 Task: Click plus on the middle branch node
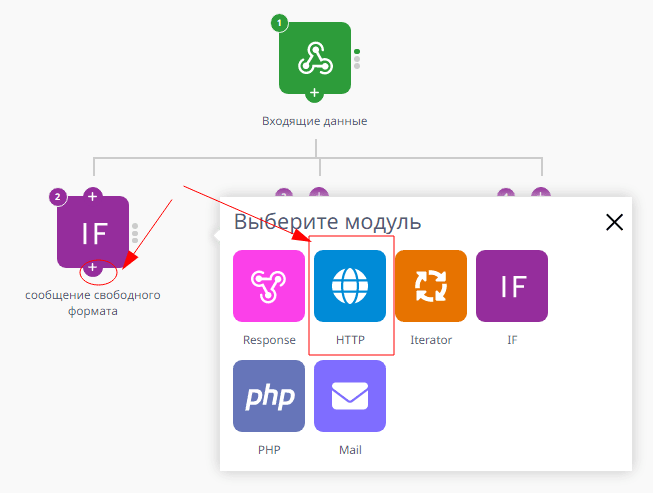pyautogui.click(x=318, y=195)
